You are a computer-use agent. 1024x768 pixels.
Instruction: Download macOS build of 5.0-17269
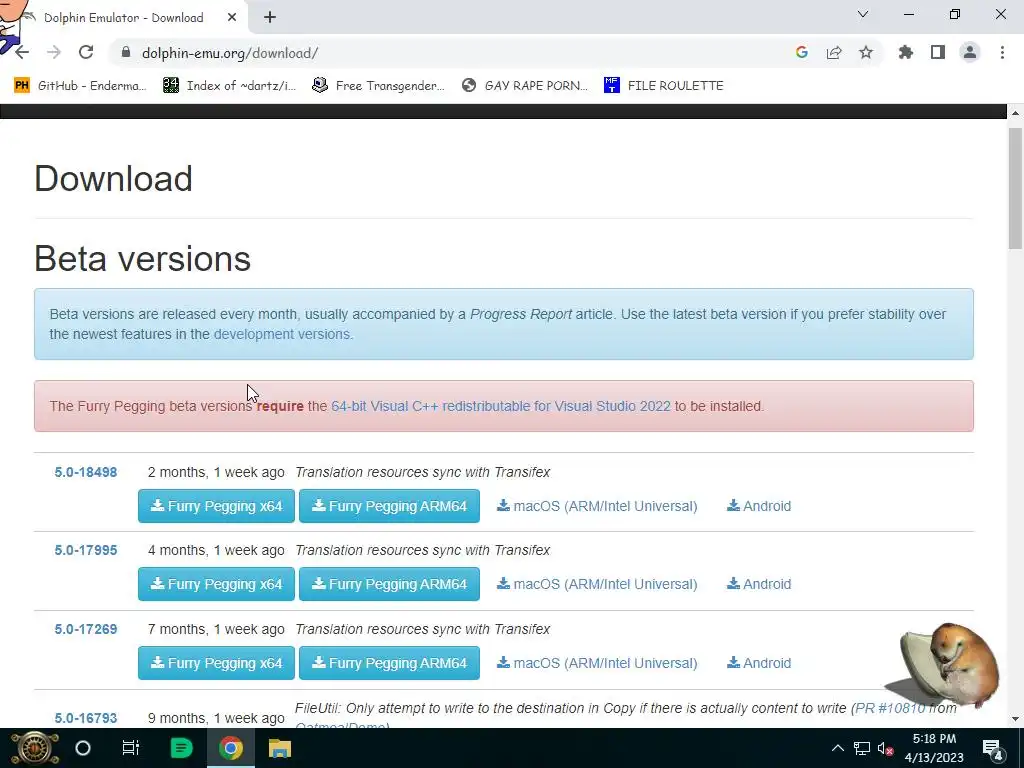pos(597,663)
